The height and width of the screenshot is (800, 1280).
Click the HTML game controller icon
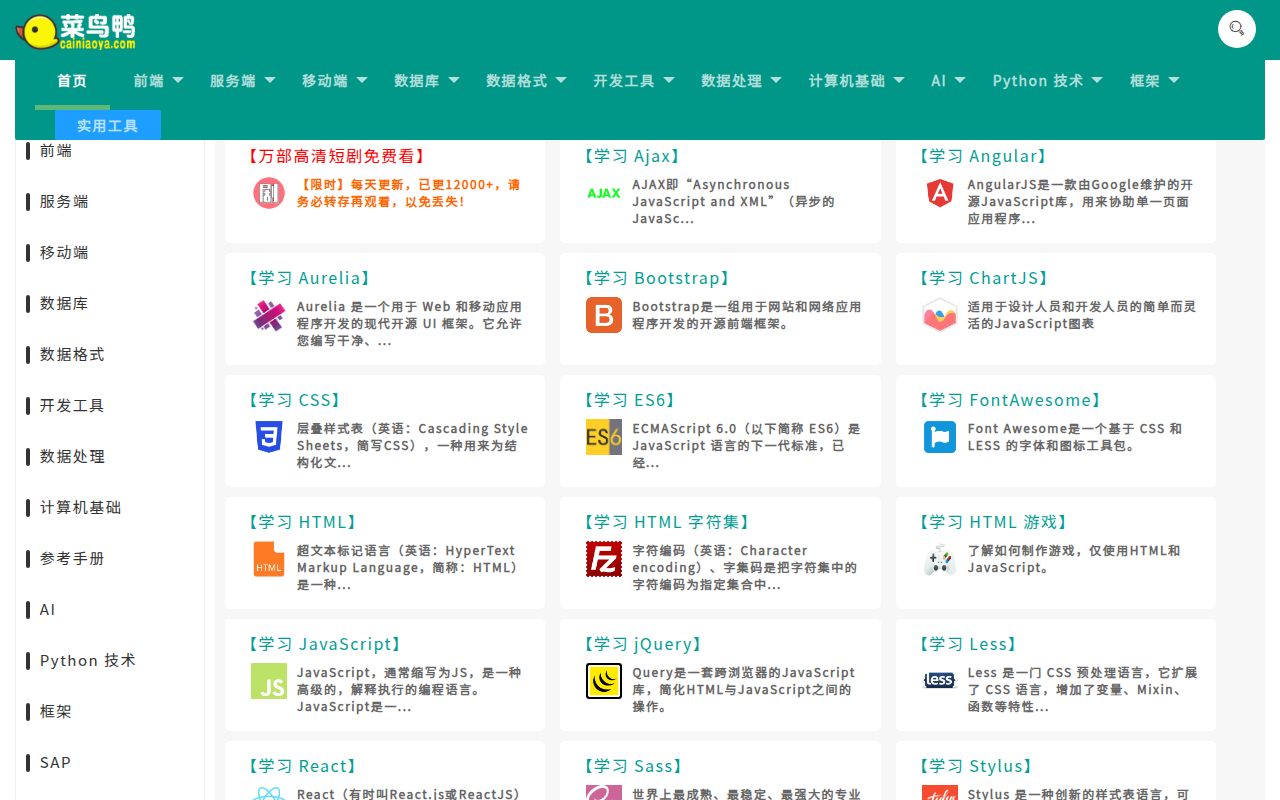[x=940, y=559]
